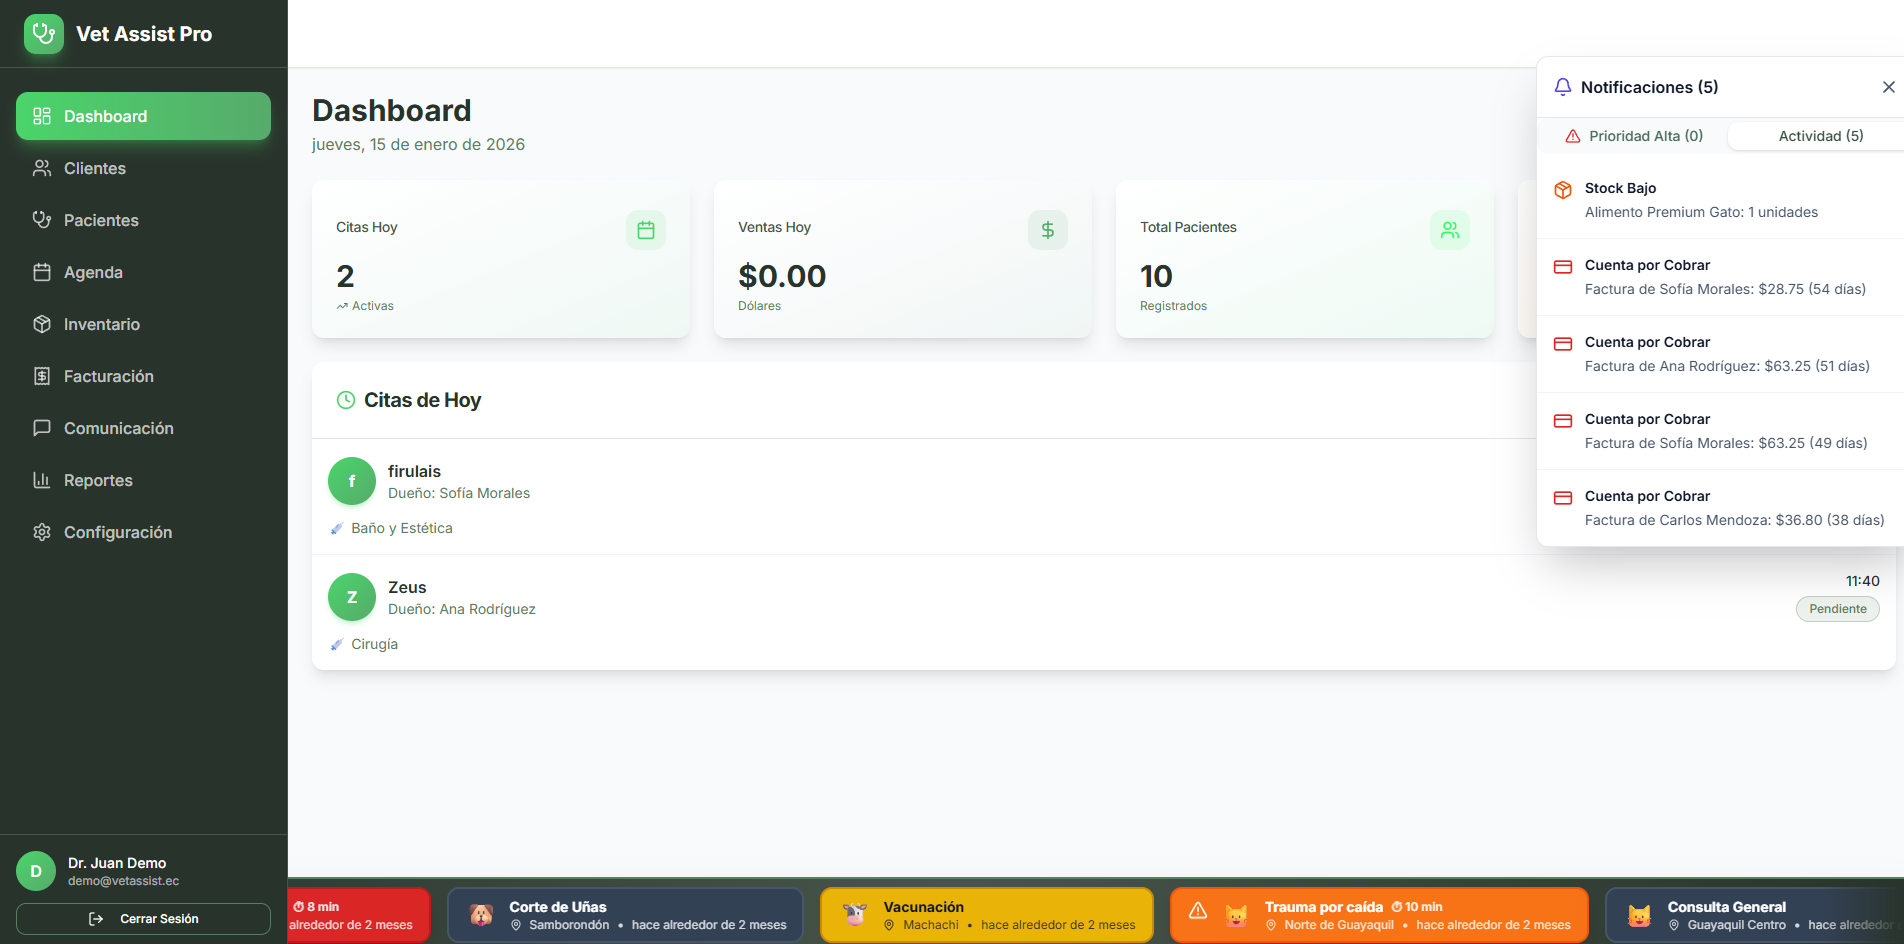The height and width of the screenshot is (944, 1904).
Task: Open Dr. Juan Demo profile avatar
Action: click(36, 871)
